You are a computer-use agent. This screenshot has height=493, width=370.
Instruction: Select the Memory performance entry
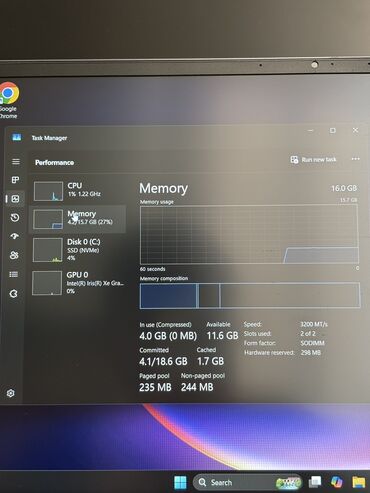78,219
